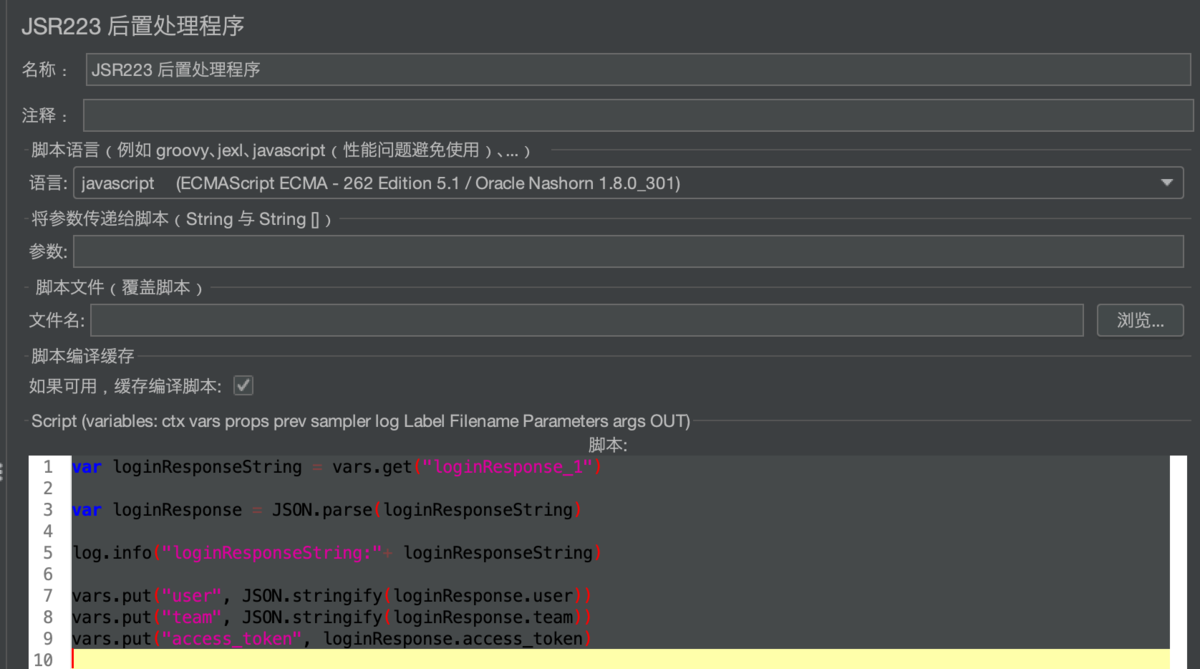
Task: Toggle the 缓存编译脚本 checkbox
Action: pyautogui.click(x=242, y=385)
